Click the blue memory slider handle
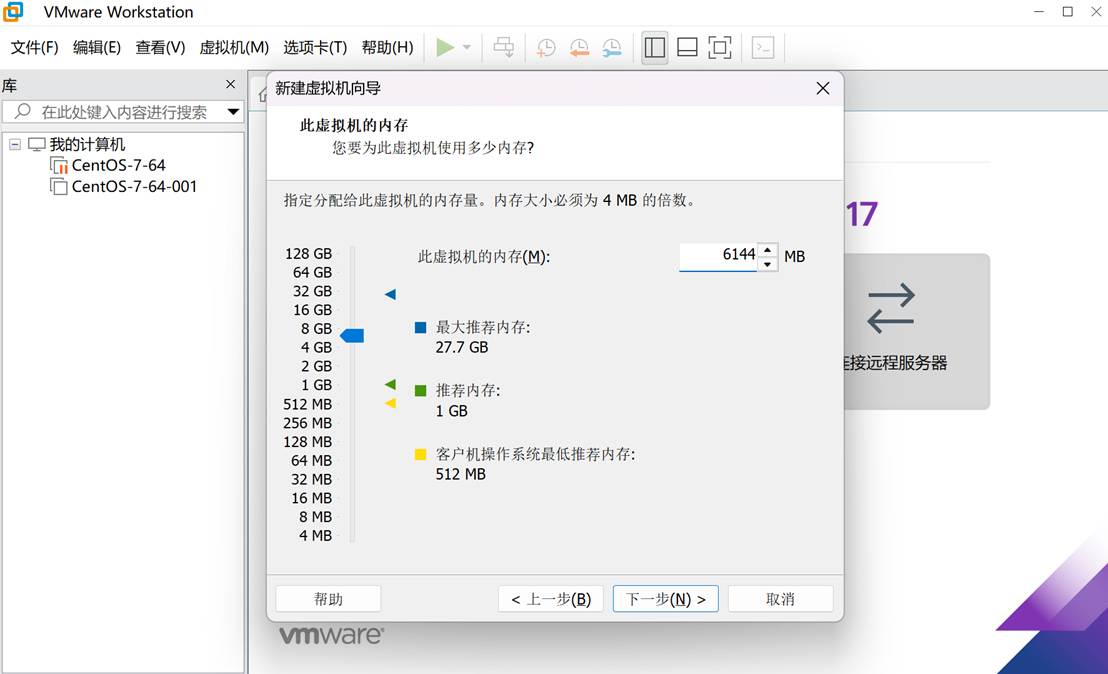1108x674 pixels. pos(352,336)
